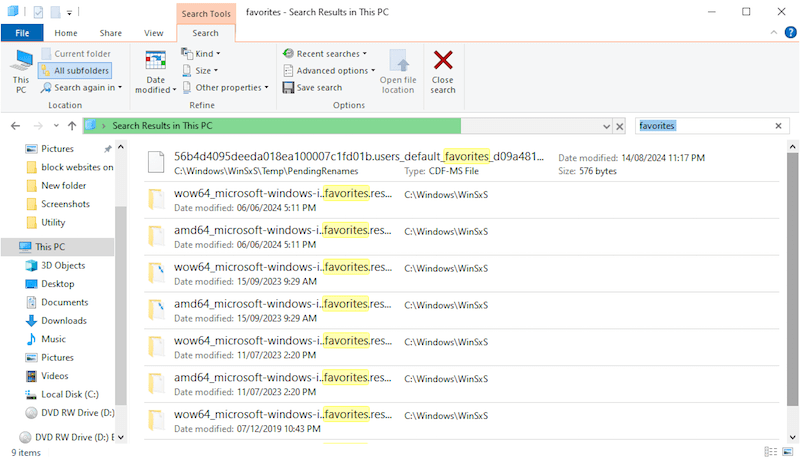Screen dimensions: 800x462
Task: Go up one level arrow
Action: tap(72, 126)
